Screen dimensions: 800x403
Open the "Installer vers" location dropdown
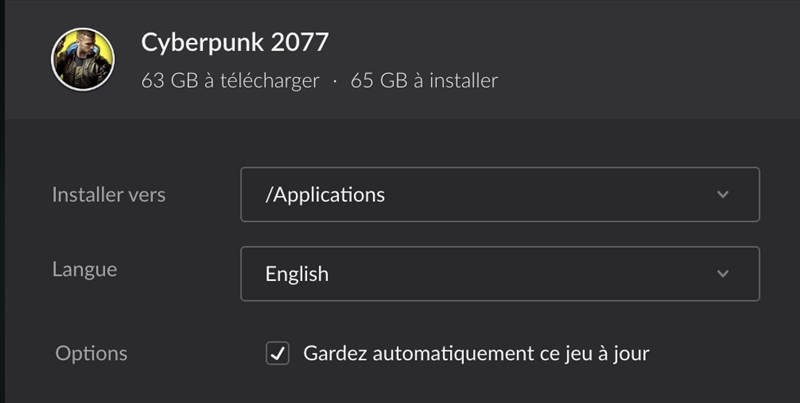(x=500, y=194)
